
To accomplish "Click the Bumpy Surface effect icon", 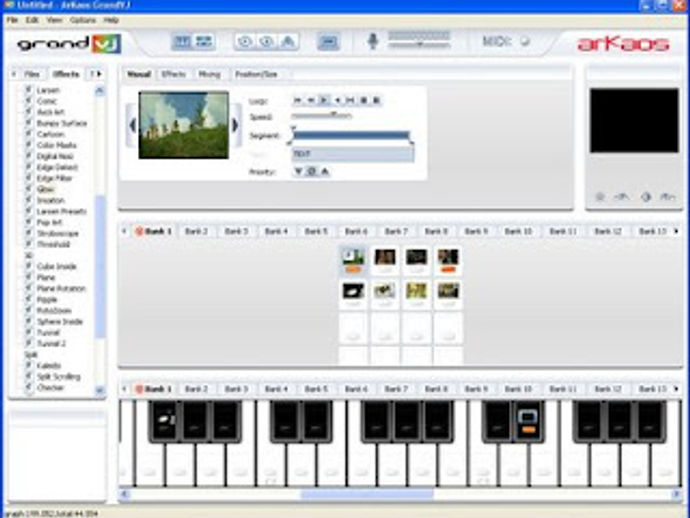I will pos(29,123).
